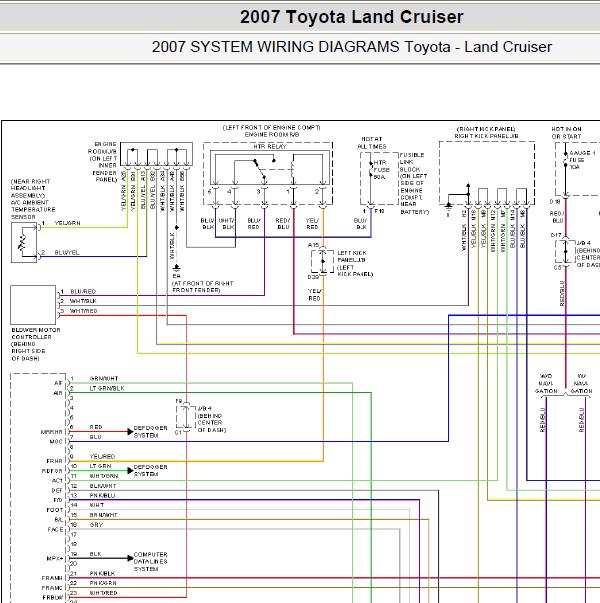This screenshot has width=600, height=603.
Task: Click the WHT/GRN label at pin 11
Action: (103, 476)
